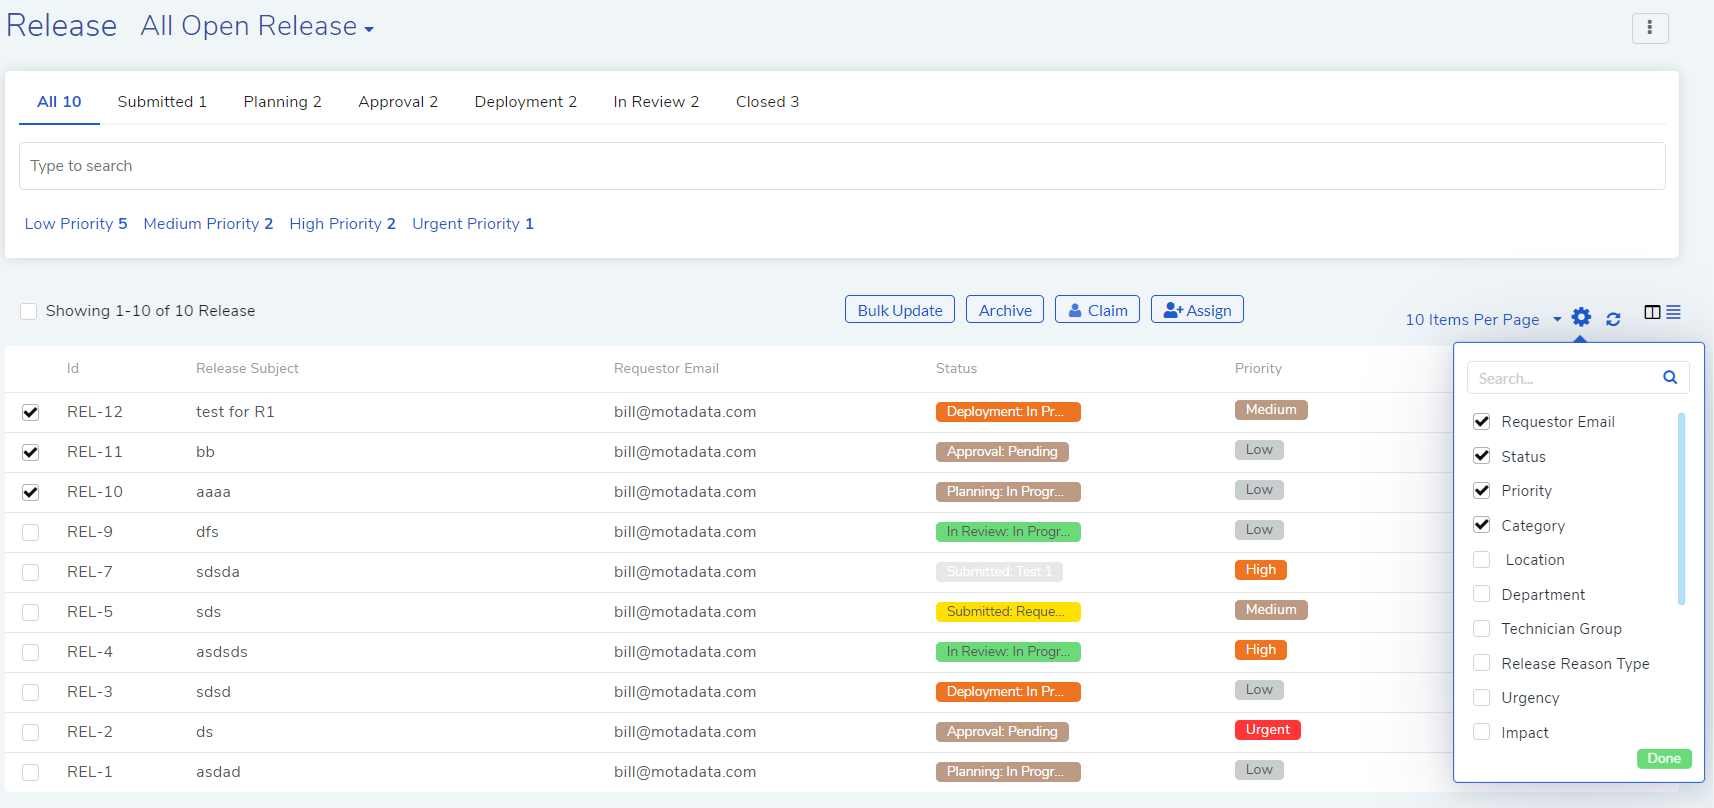Click In Review status badge for REL-9
This screenshot has width=1714, height=808.
(1008, 532)
